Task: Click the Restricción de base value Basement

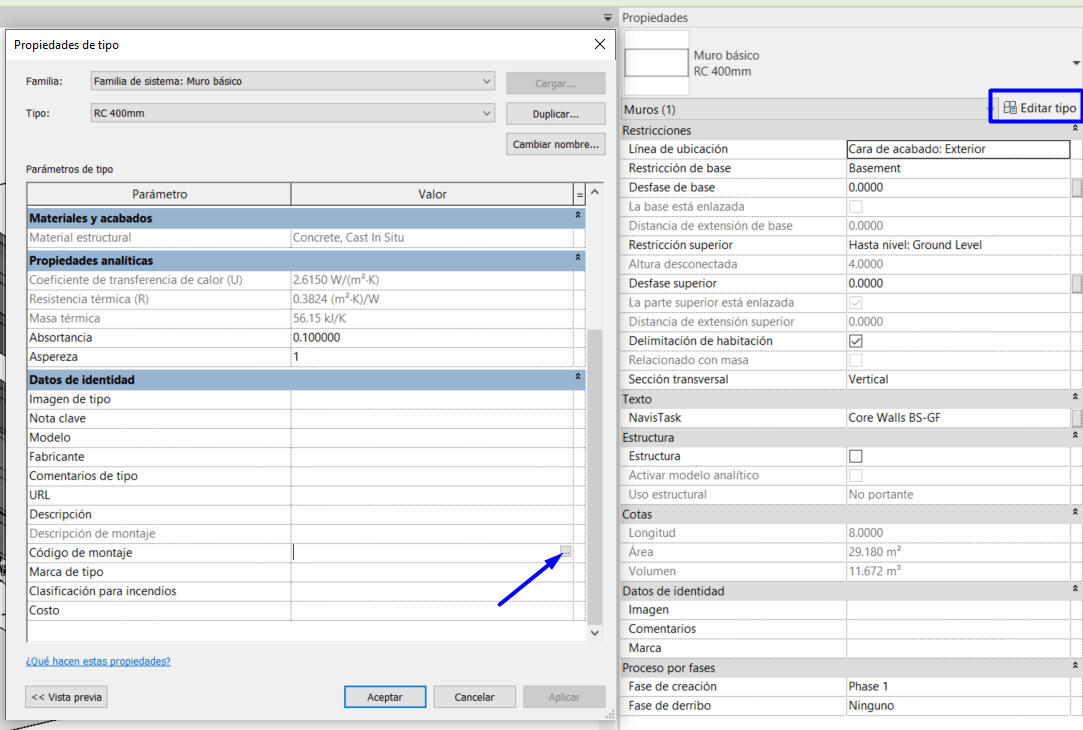Action: coord(958,169)
